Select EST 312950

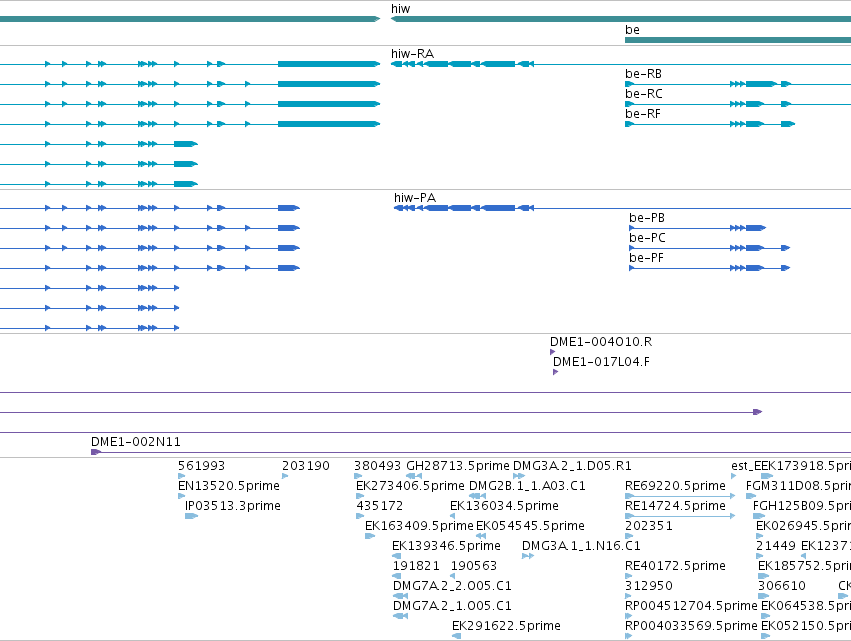649,586
